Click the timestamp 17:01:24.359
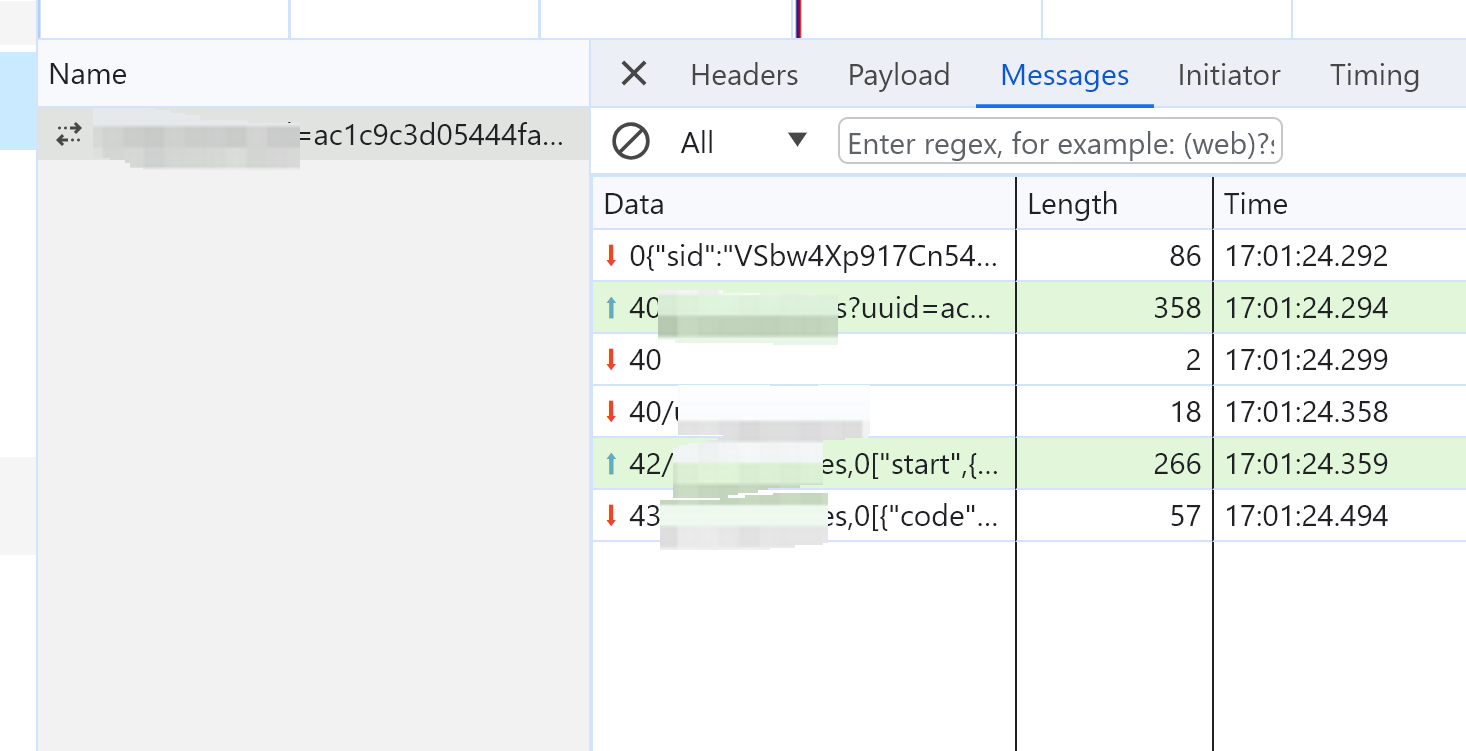 click(1306, 464)
